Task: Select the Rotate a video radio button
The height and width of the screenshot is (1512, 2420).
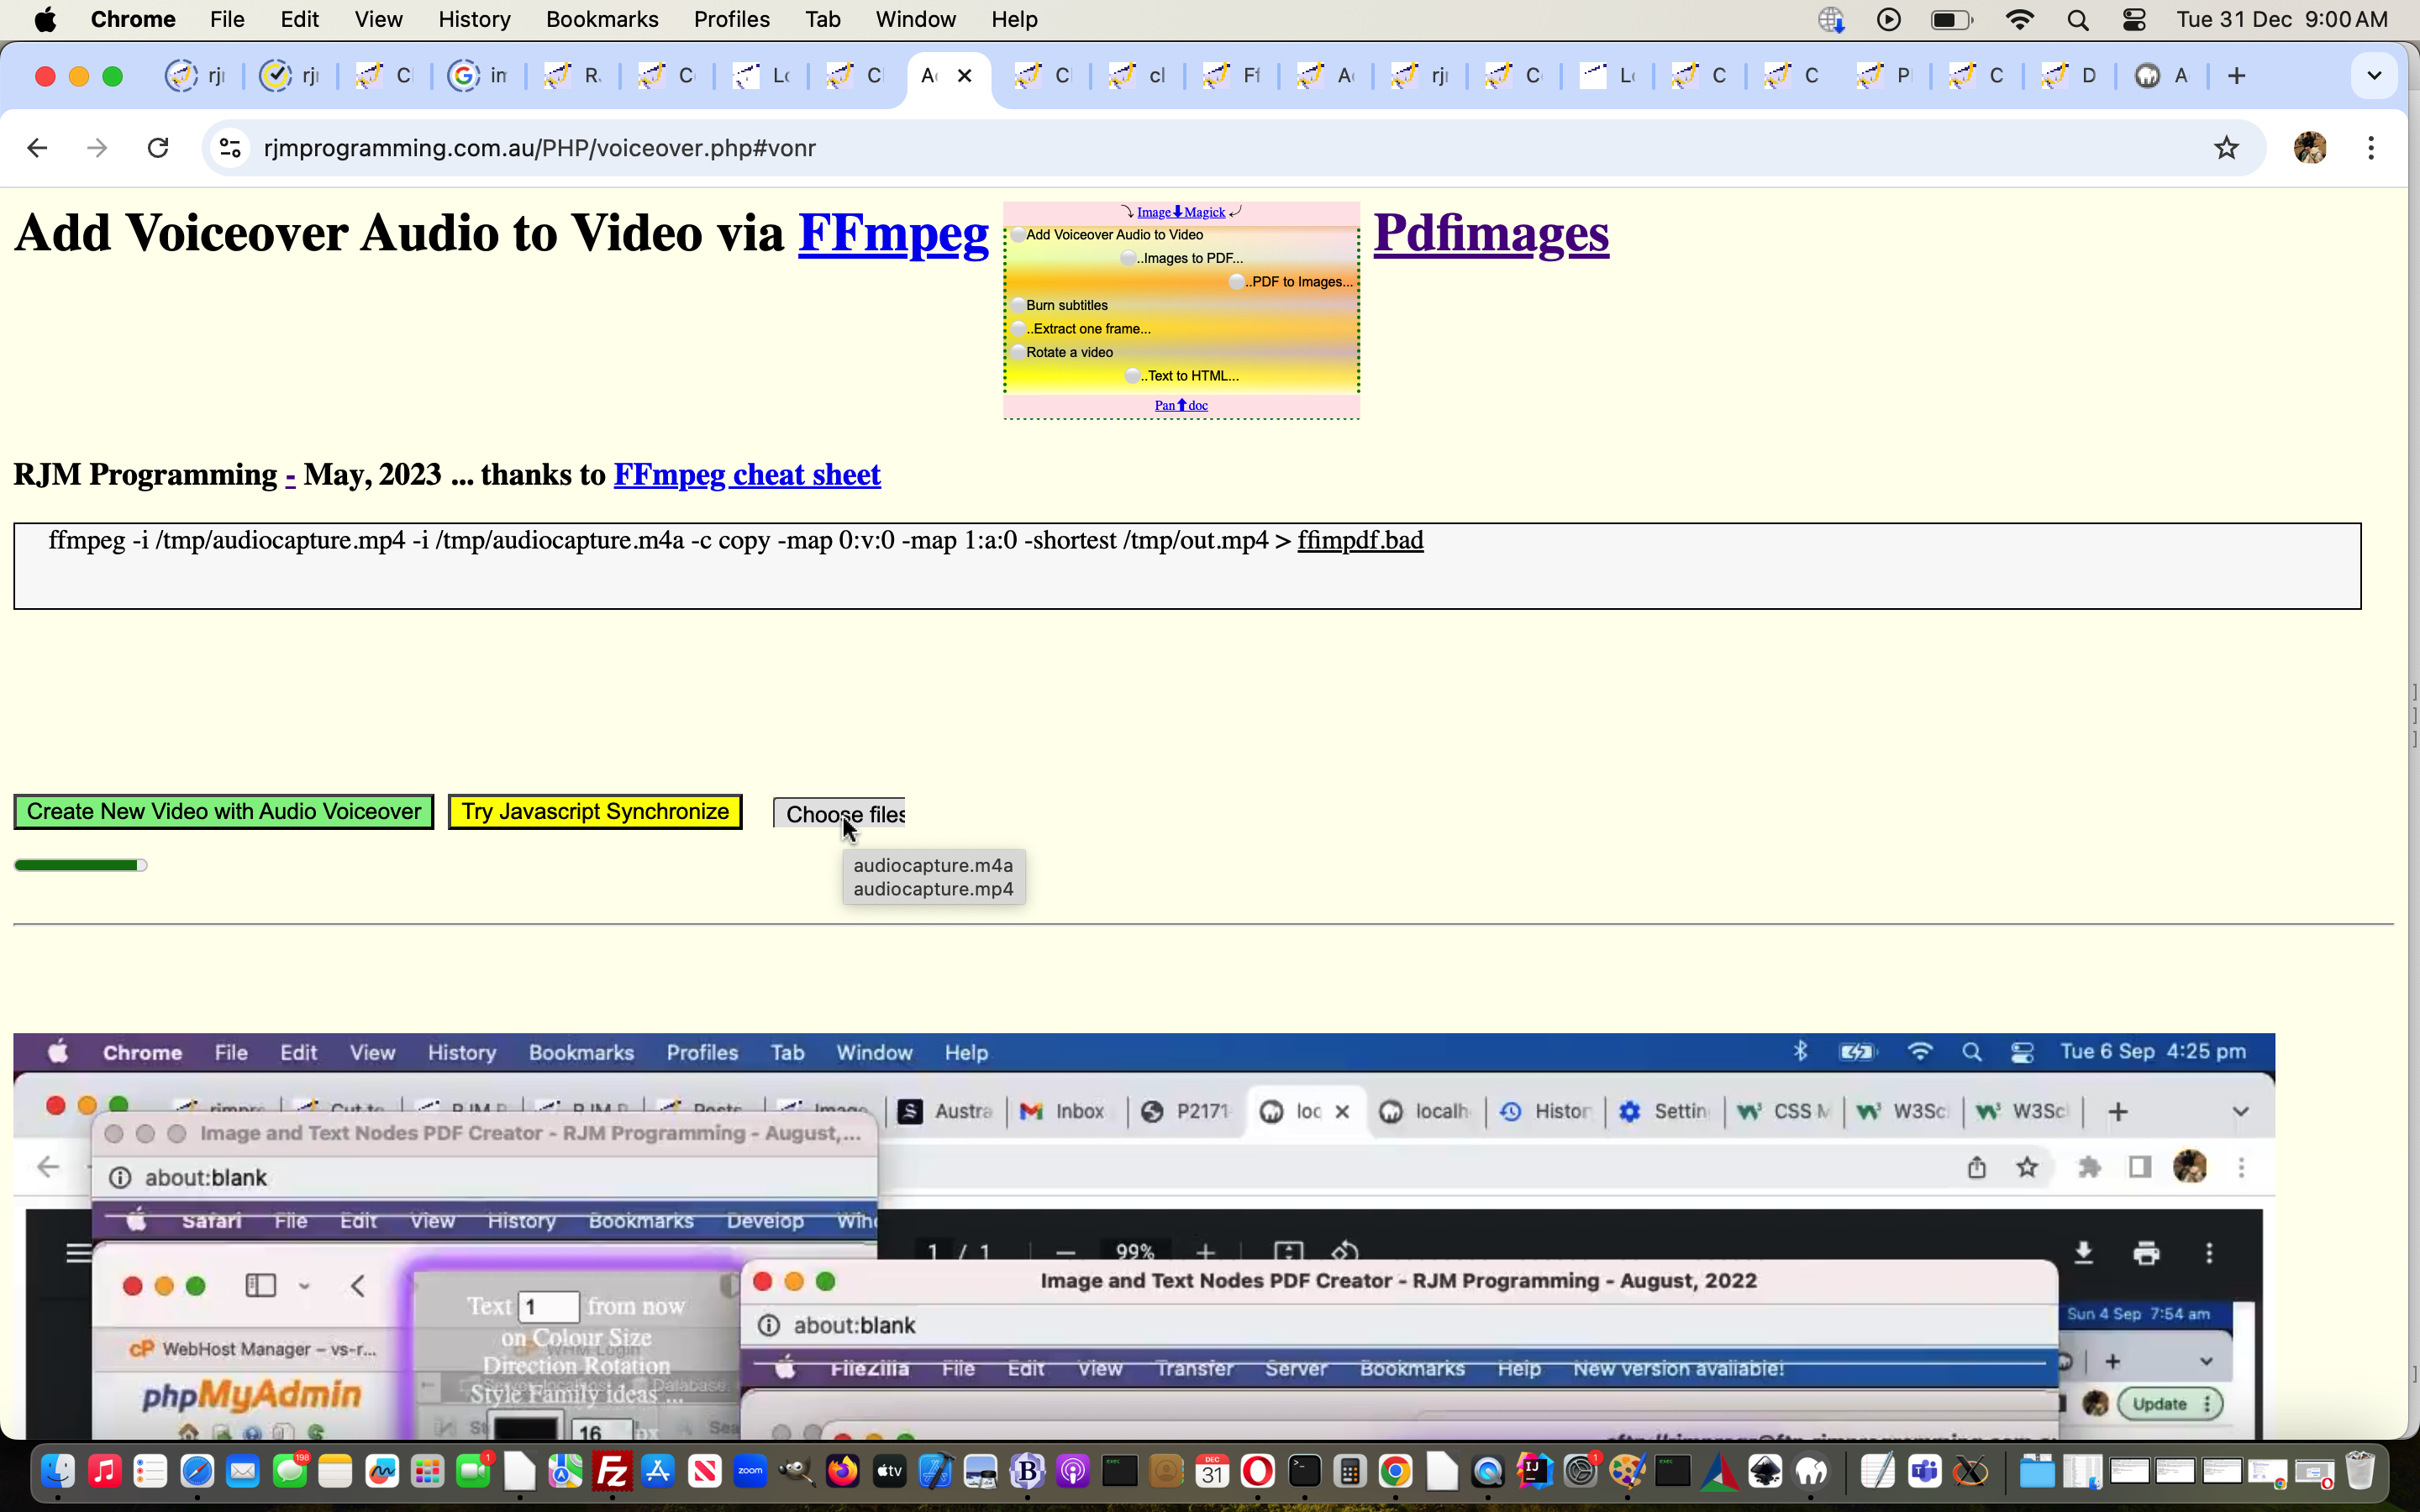Action: pyautogui.click(x=1017, y=352)
